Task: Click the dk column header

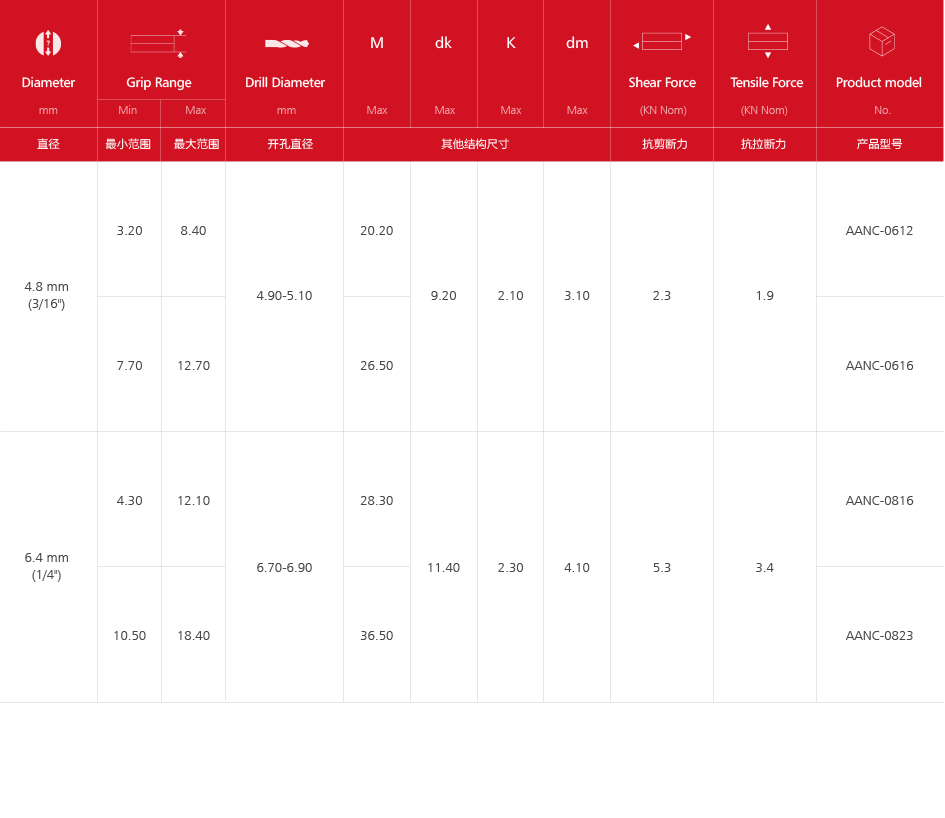Action: (443, 43)
